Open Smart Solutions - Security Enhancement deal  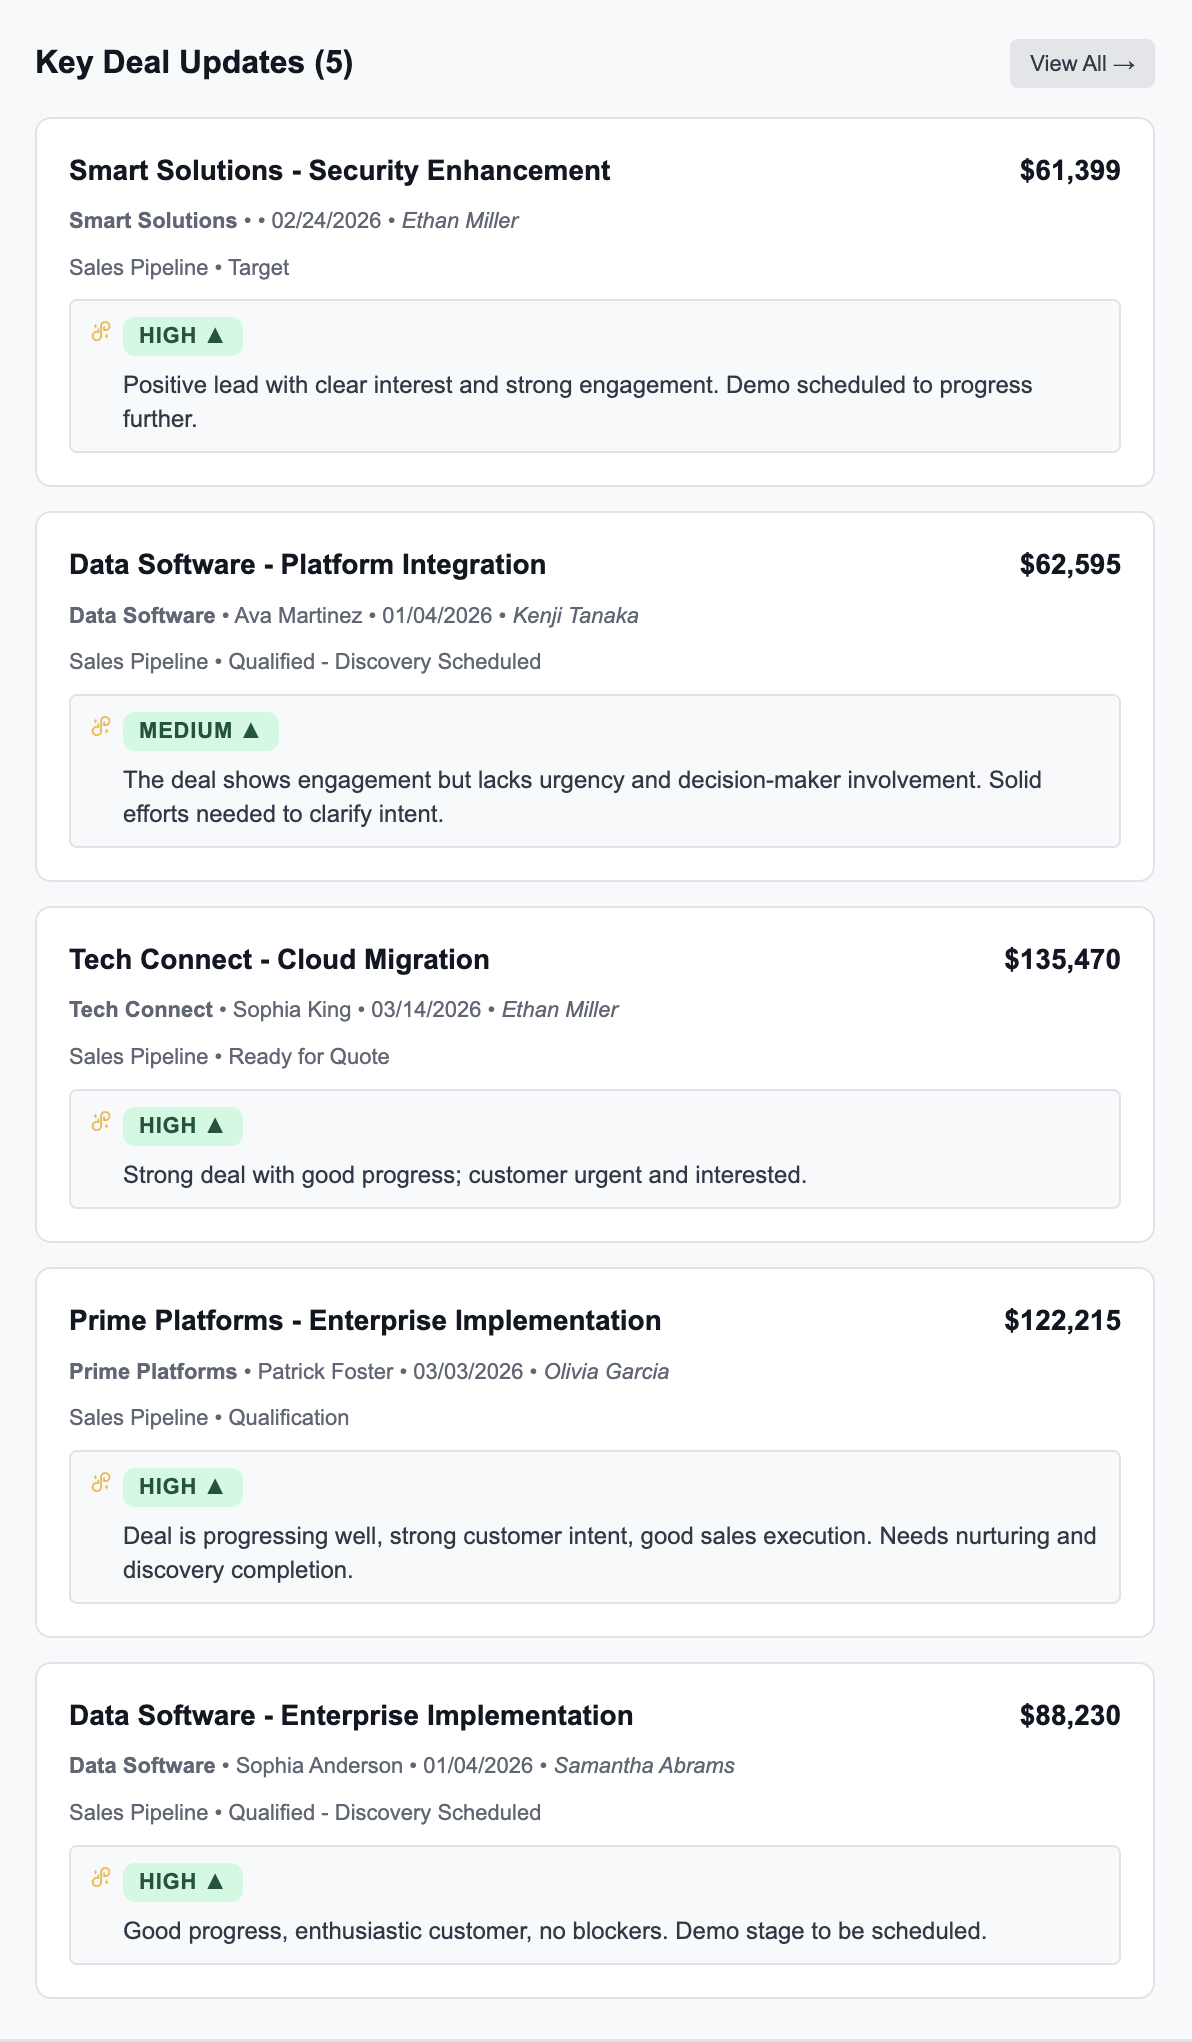(x=339, y=171)
